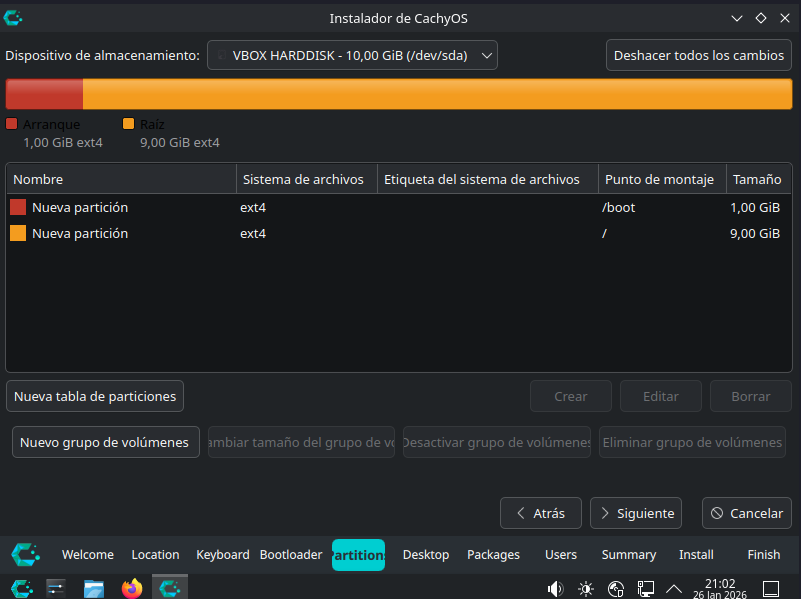The width and height of the screenshot is (801, 599).
Task: Click the show desktop icon
Action: click(x=771, y=588)
